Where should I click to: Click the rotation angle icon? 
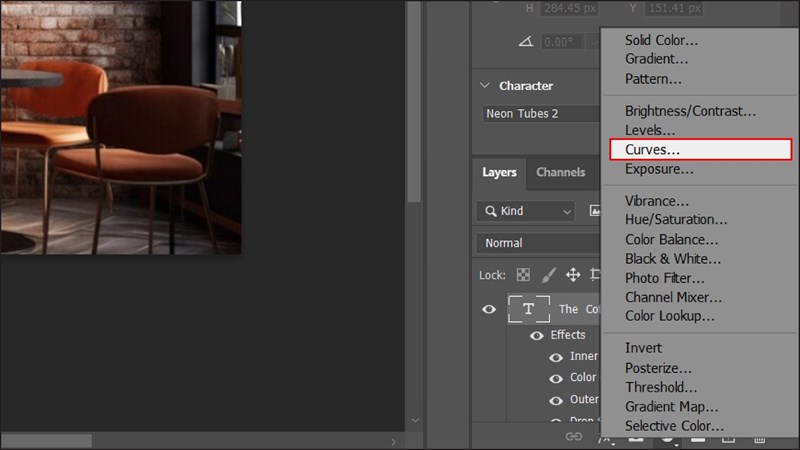(x=526, y=41)
